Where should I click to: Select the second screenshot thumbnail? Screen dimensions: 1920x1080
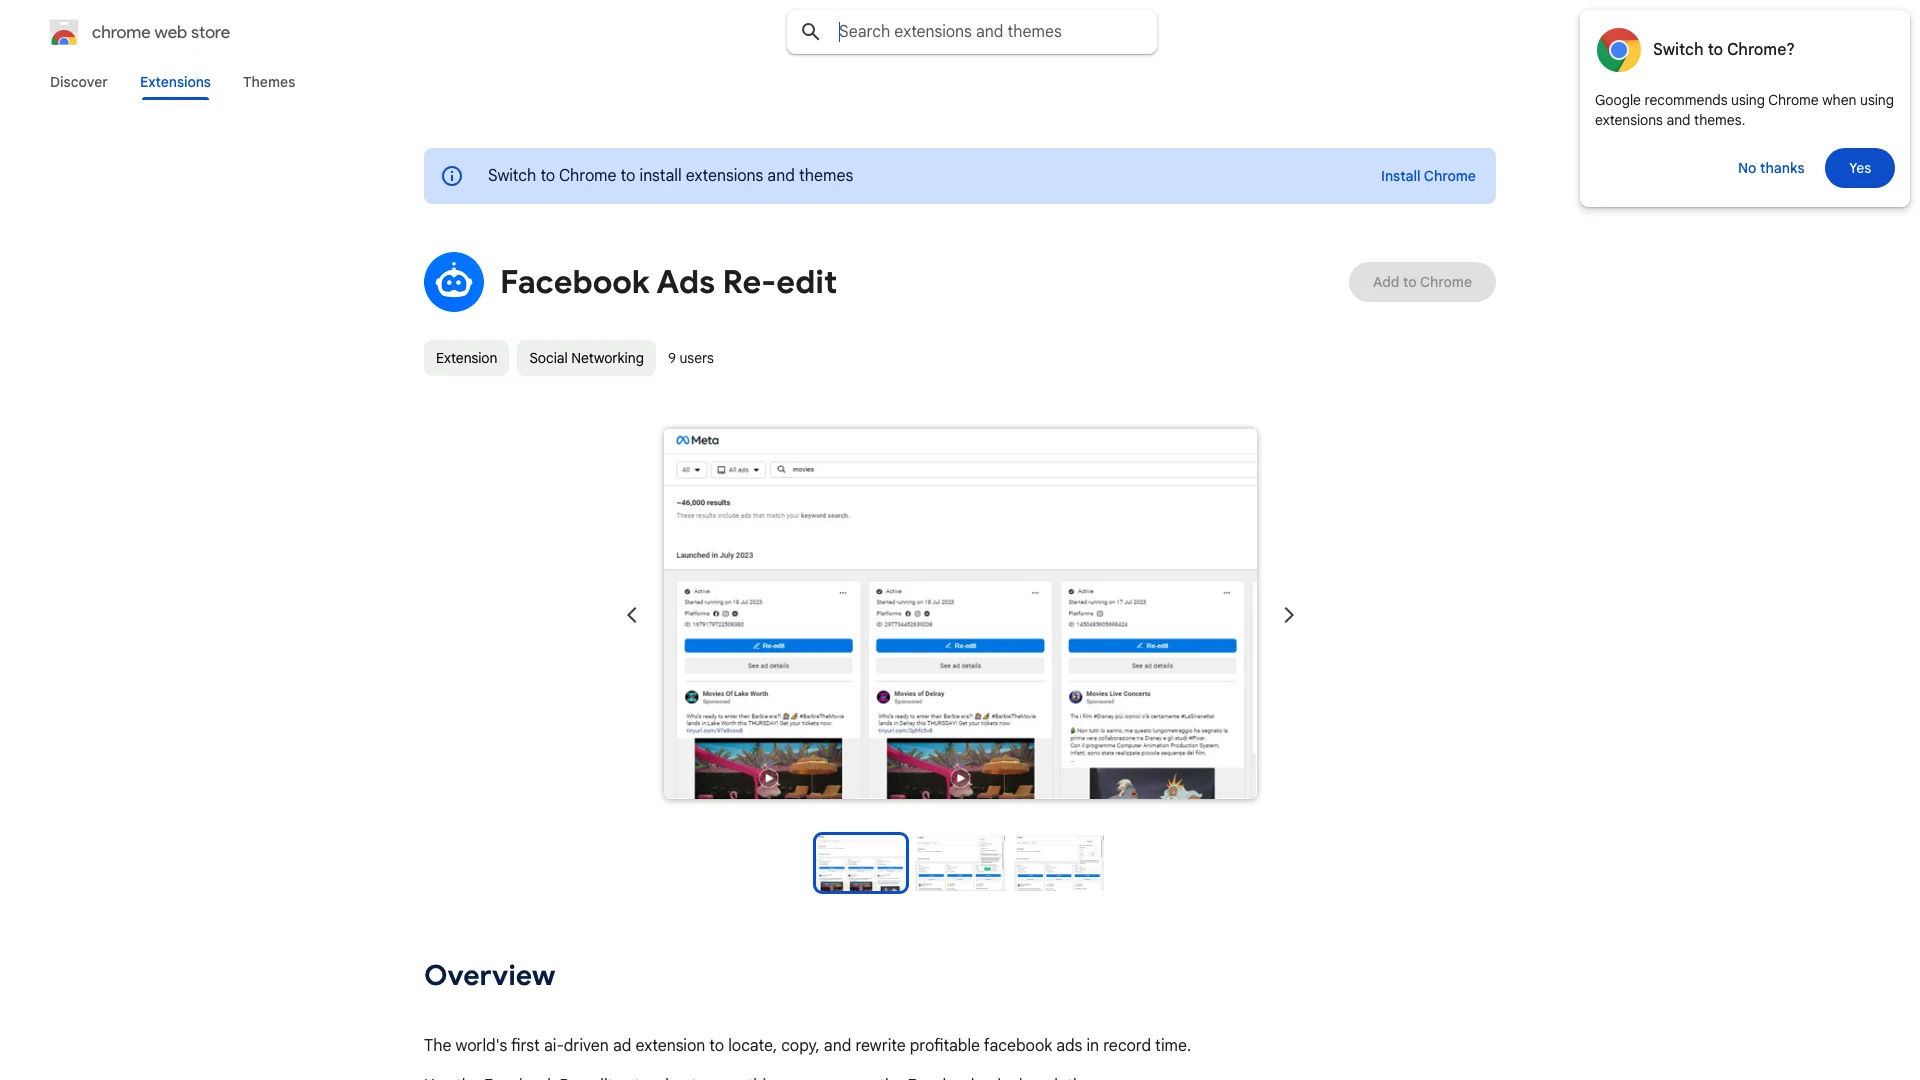(960, 863)
